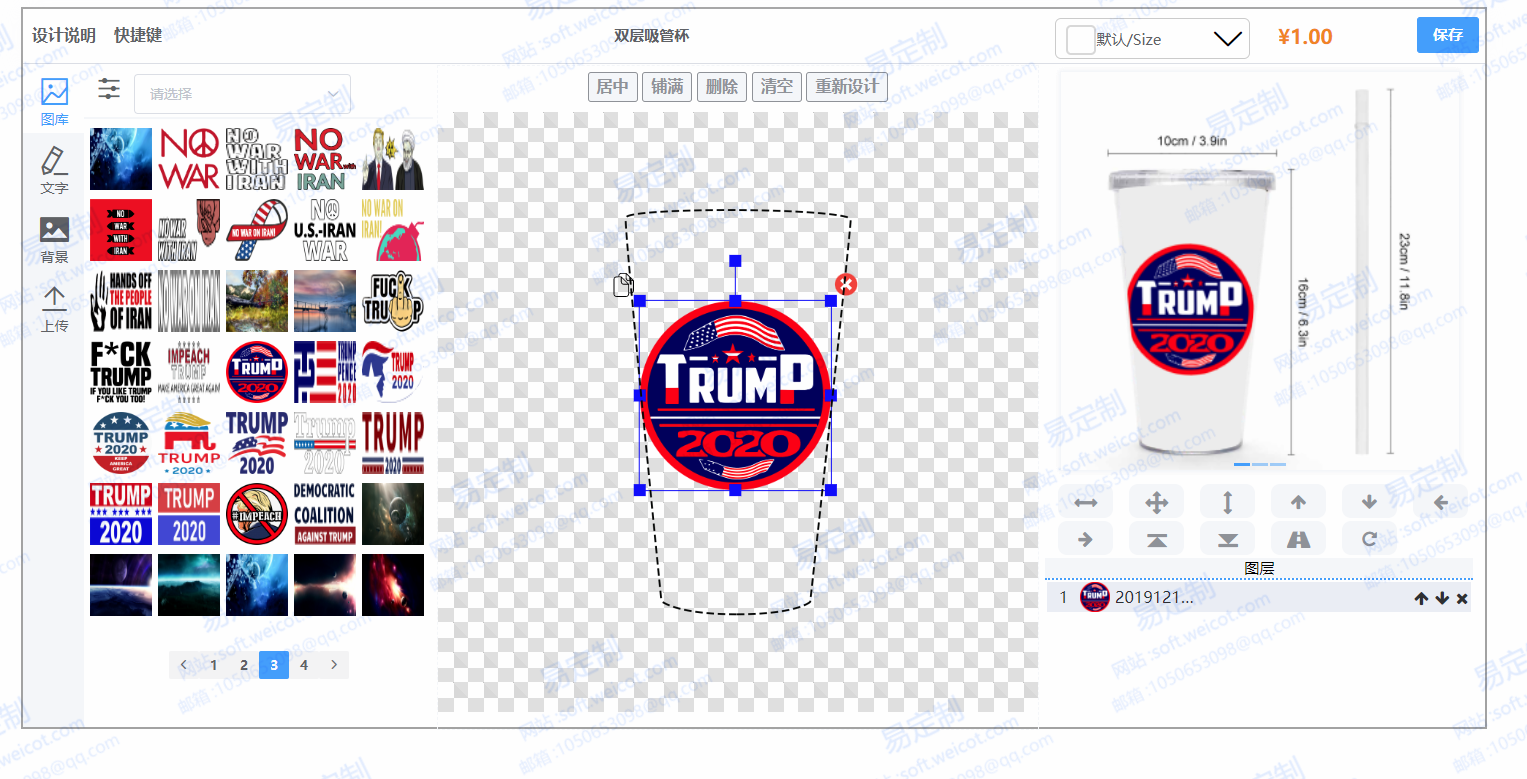The image size is (1527, 779).
Task: Nudge image right with right-arrow button
Action: coord(1085,539)
